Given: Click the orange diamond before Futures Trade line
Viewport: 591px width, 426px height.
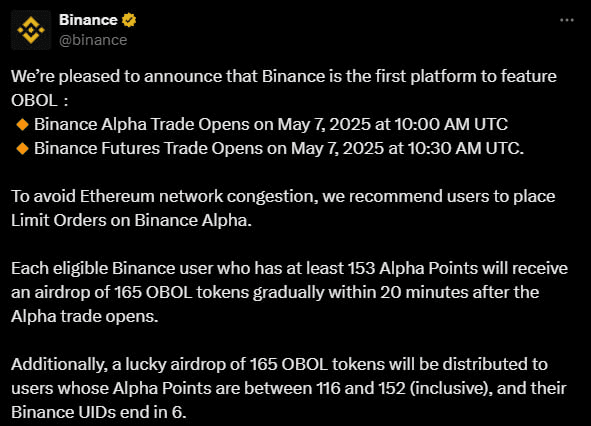Looking at the screenshot, I should pyautogui.click(x=23, y=149).
